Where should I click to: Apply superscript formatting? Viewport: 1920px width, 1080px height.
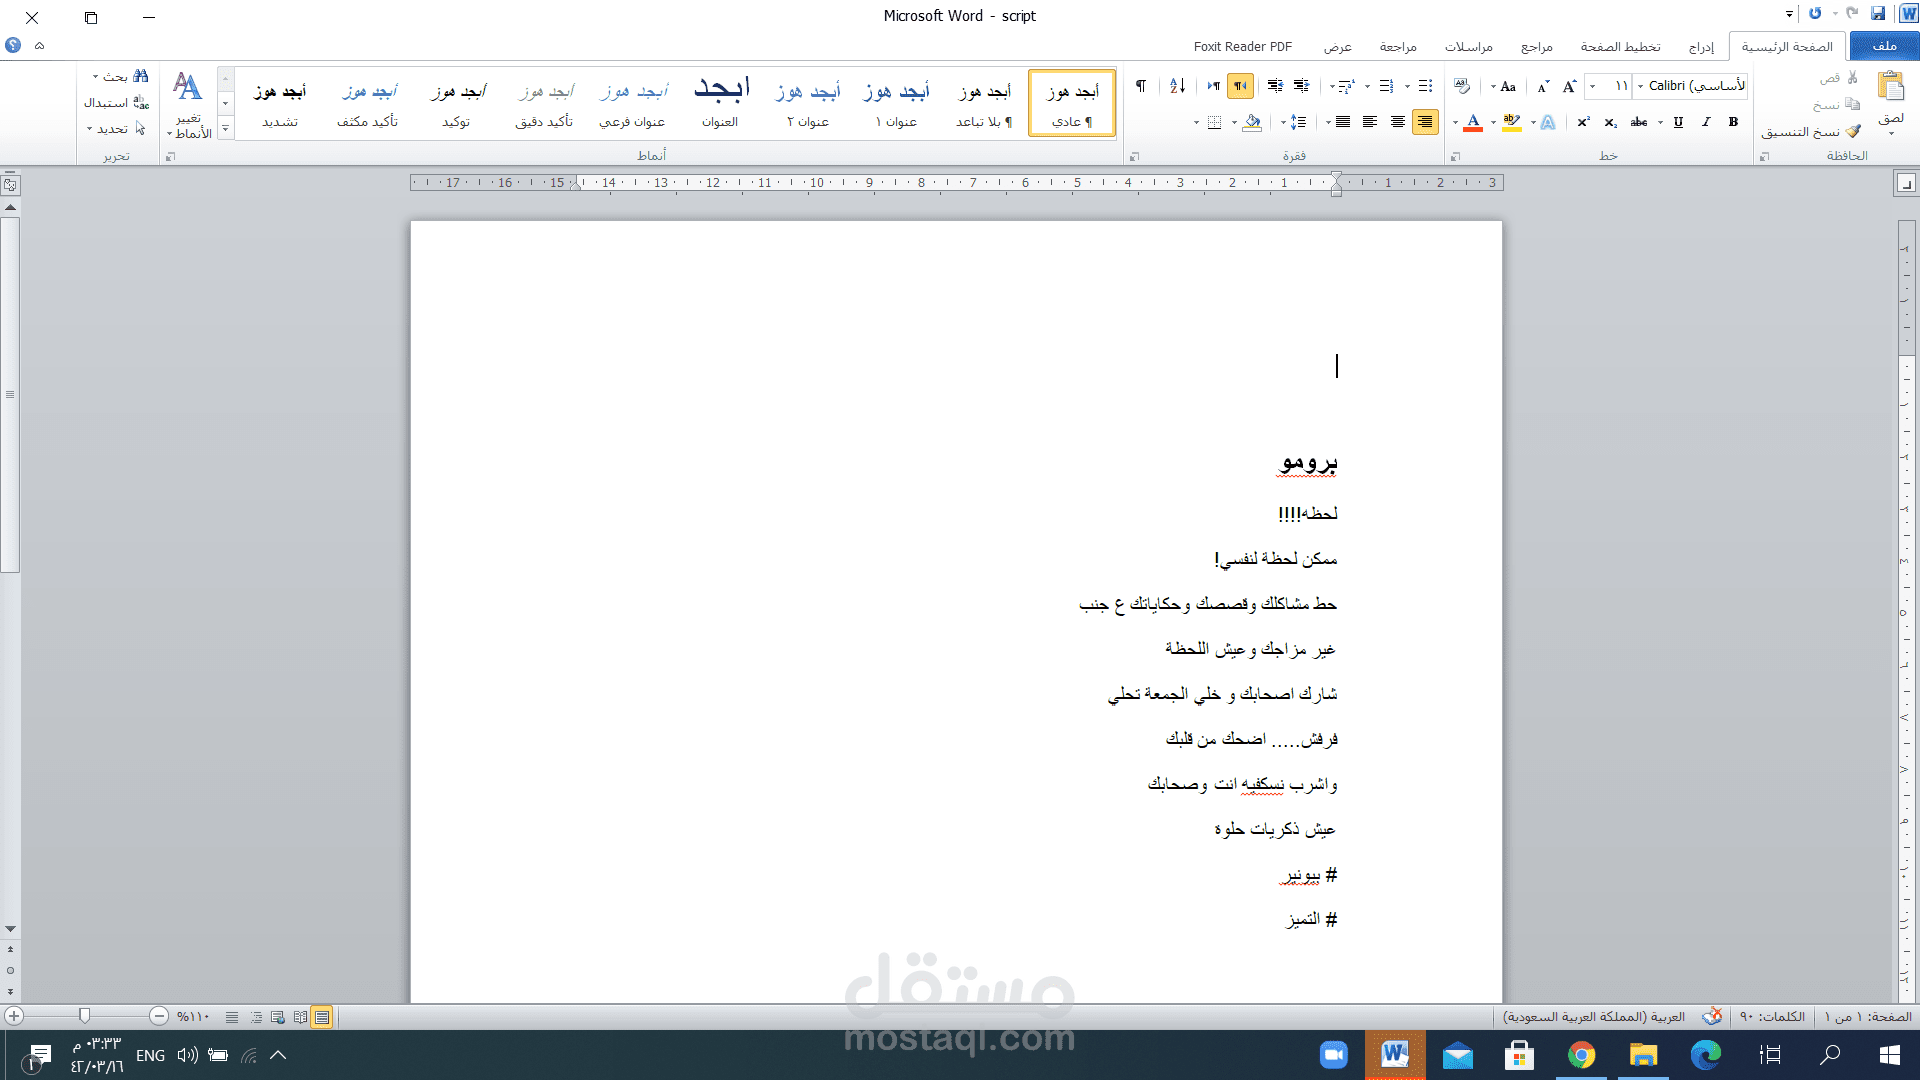point(1584,122)
